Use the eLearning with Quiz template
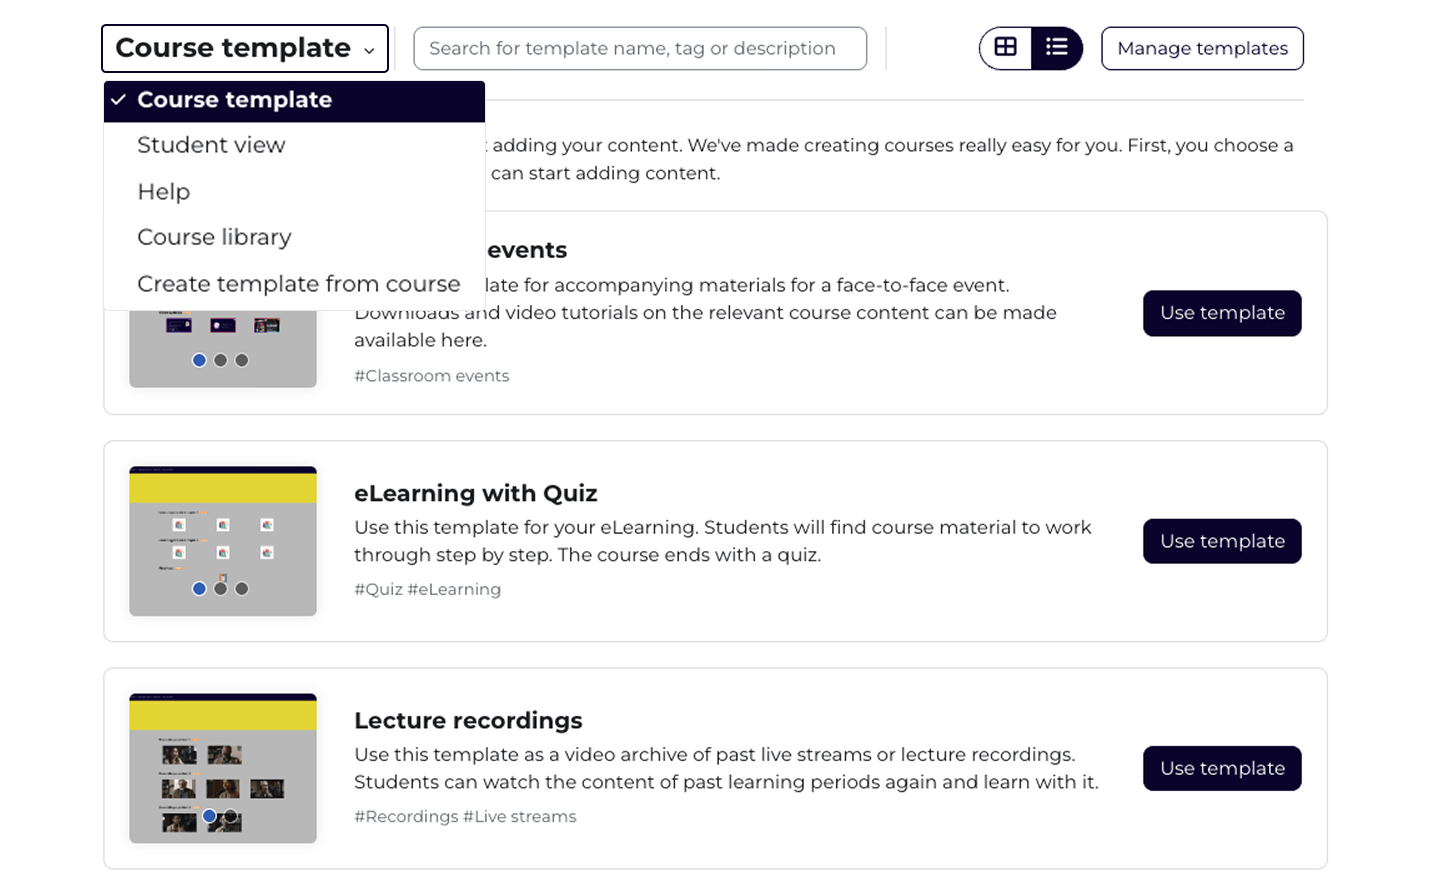This screenshot has height=892, width=1430. [1222, 541]
